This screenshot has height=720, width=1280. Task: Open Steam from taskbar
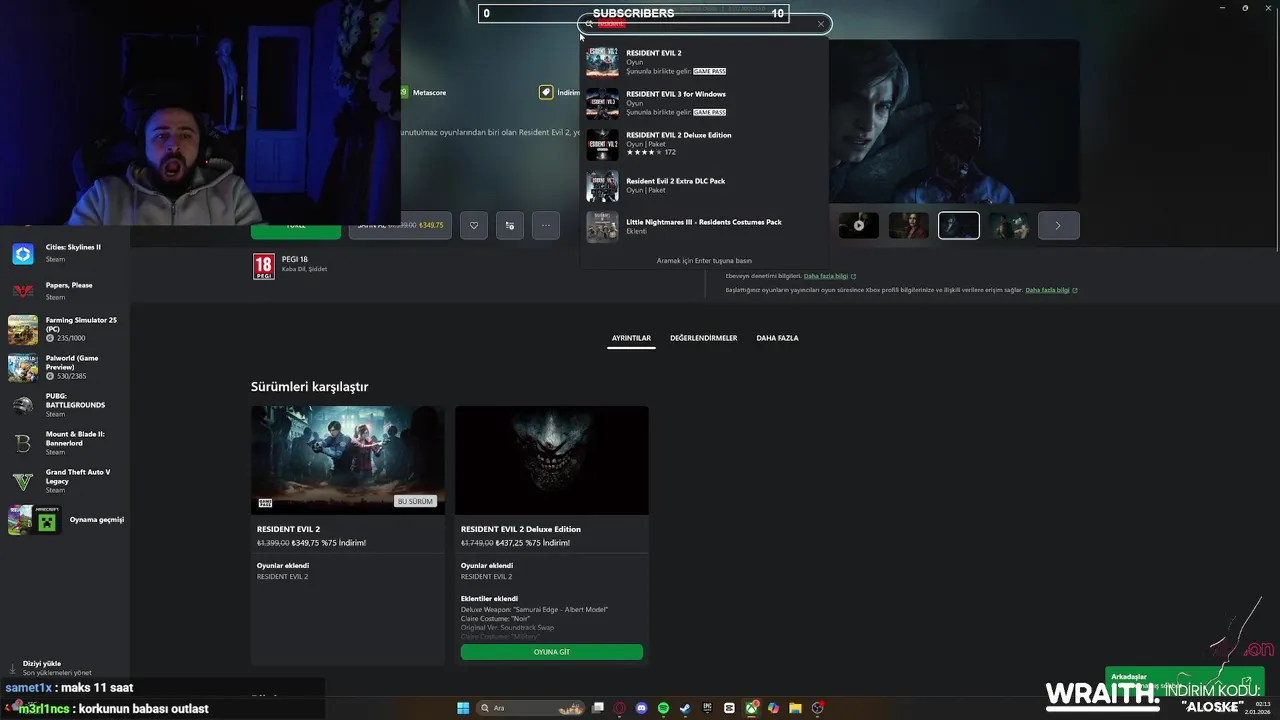pos(685,708)
